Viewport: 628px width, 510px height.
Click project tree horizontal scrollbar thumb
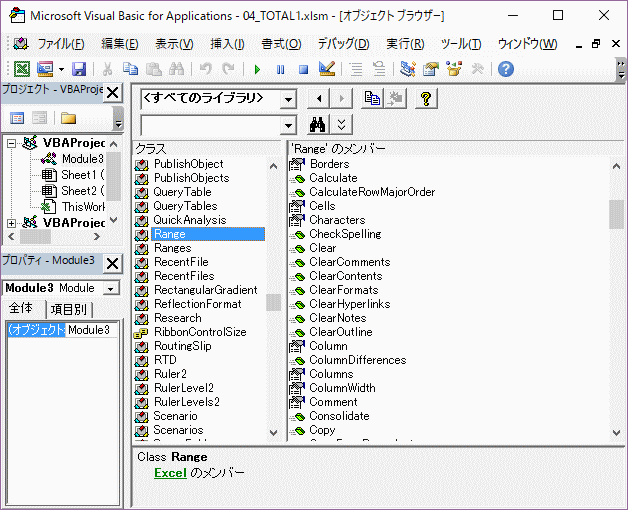(35, 236)
